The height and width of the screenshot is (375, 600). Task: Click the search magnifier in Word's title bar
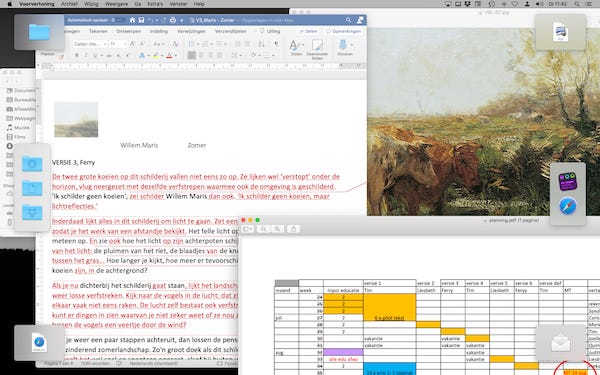point(348,20)
